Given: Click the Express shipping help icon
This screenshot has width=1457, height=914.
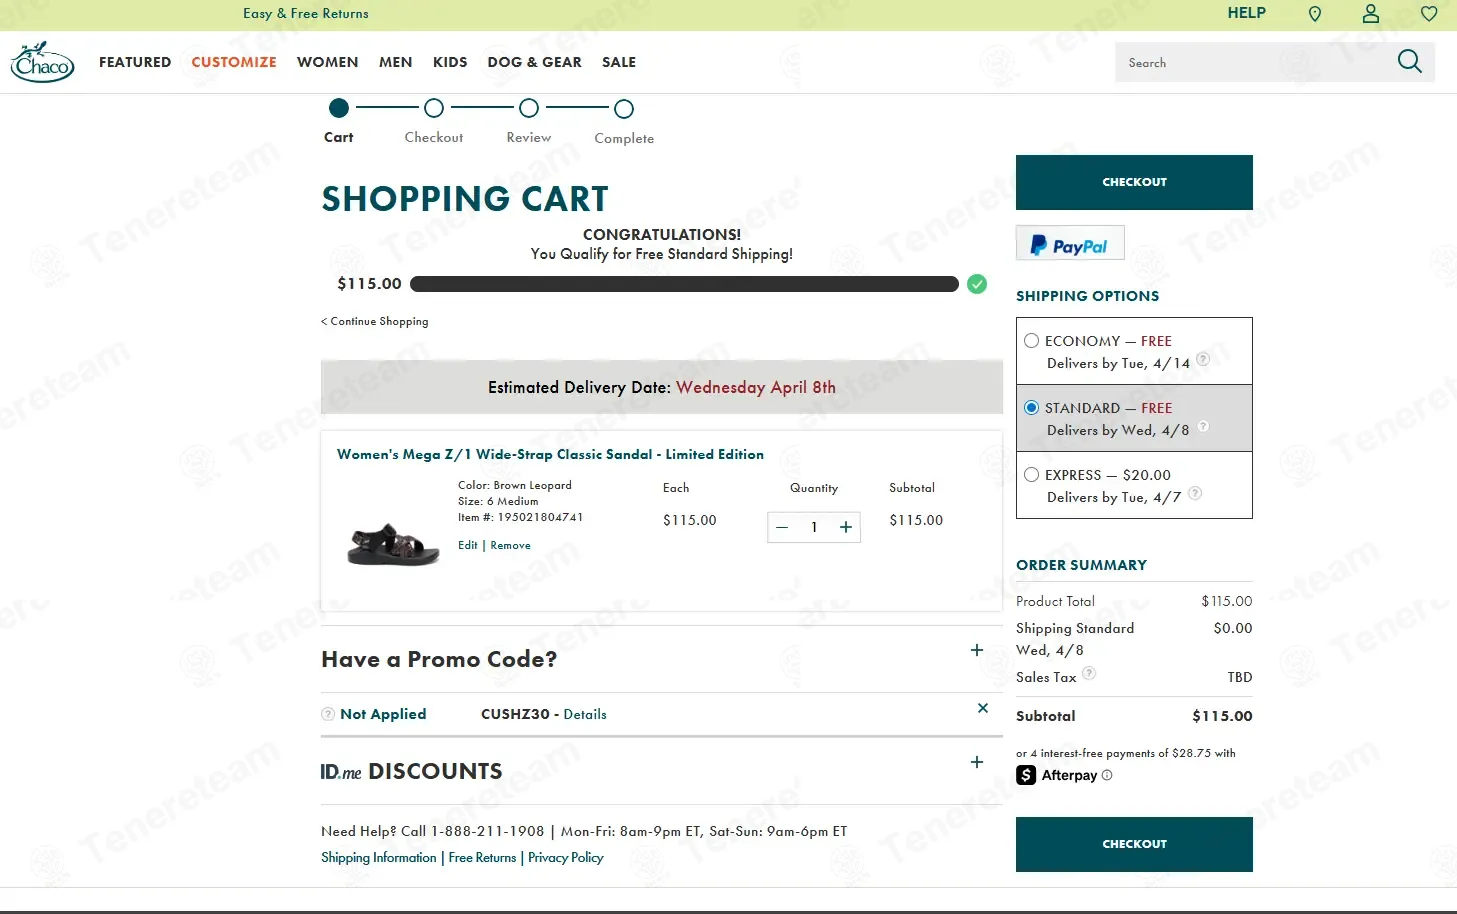Looking at the screenshot, I should point(1195,493).
